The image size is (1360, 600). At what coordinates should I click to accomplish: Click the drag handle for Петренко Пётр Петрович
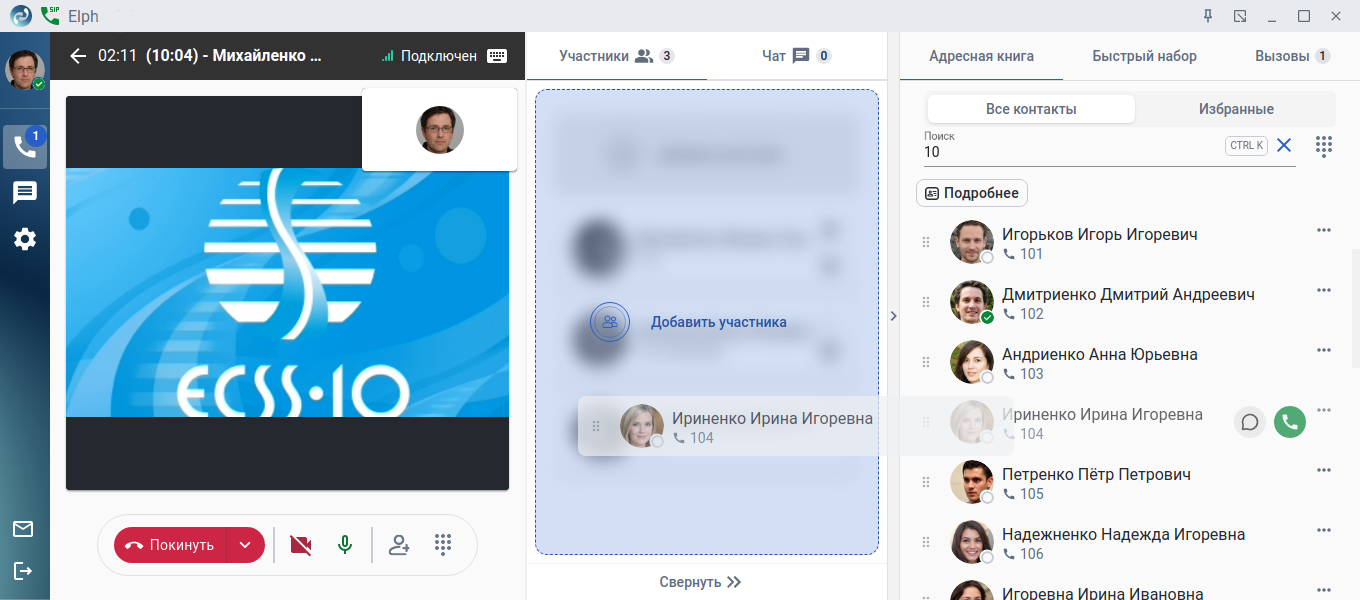click(925, 482)
